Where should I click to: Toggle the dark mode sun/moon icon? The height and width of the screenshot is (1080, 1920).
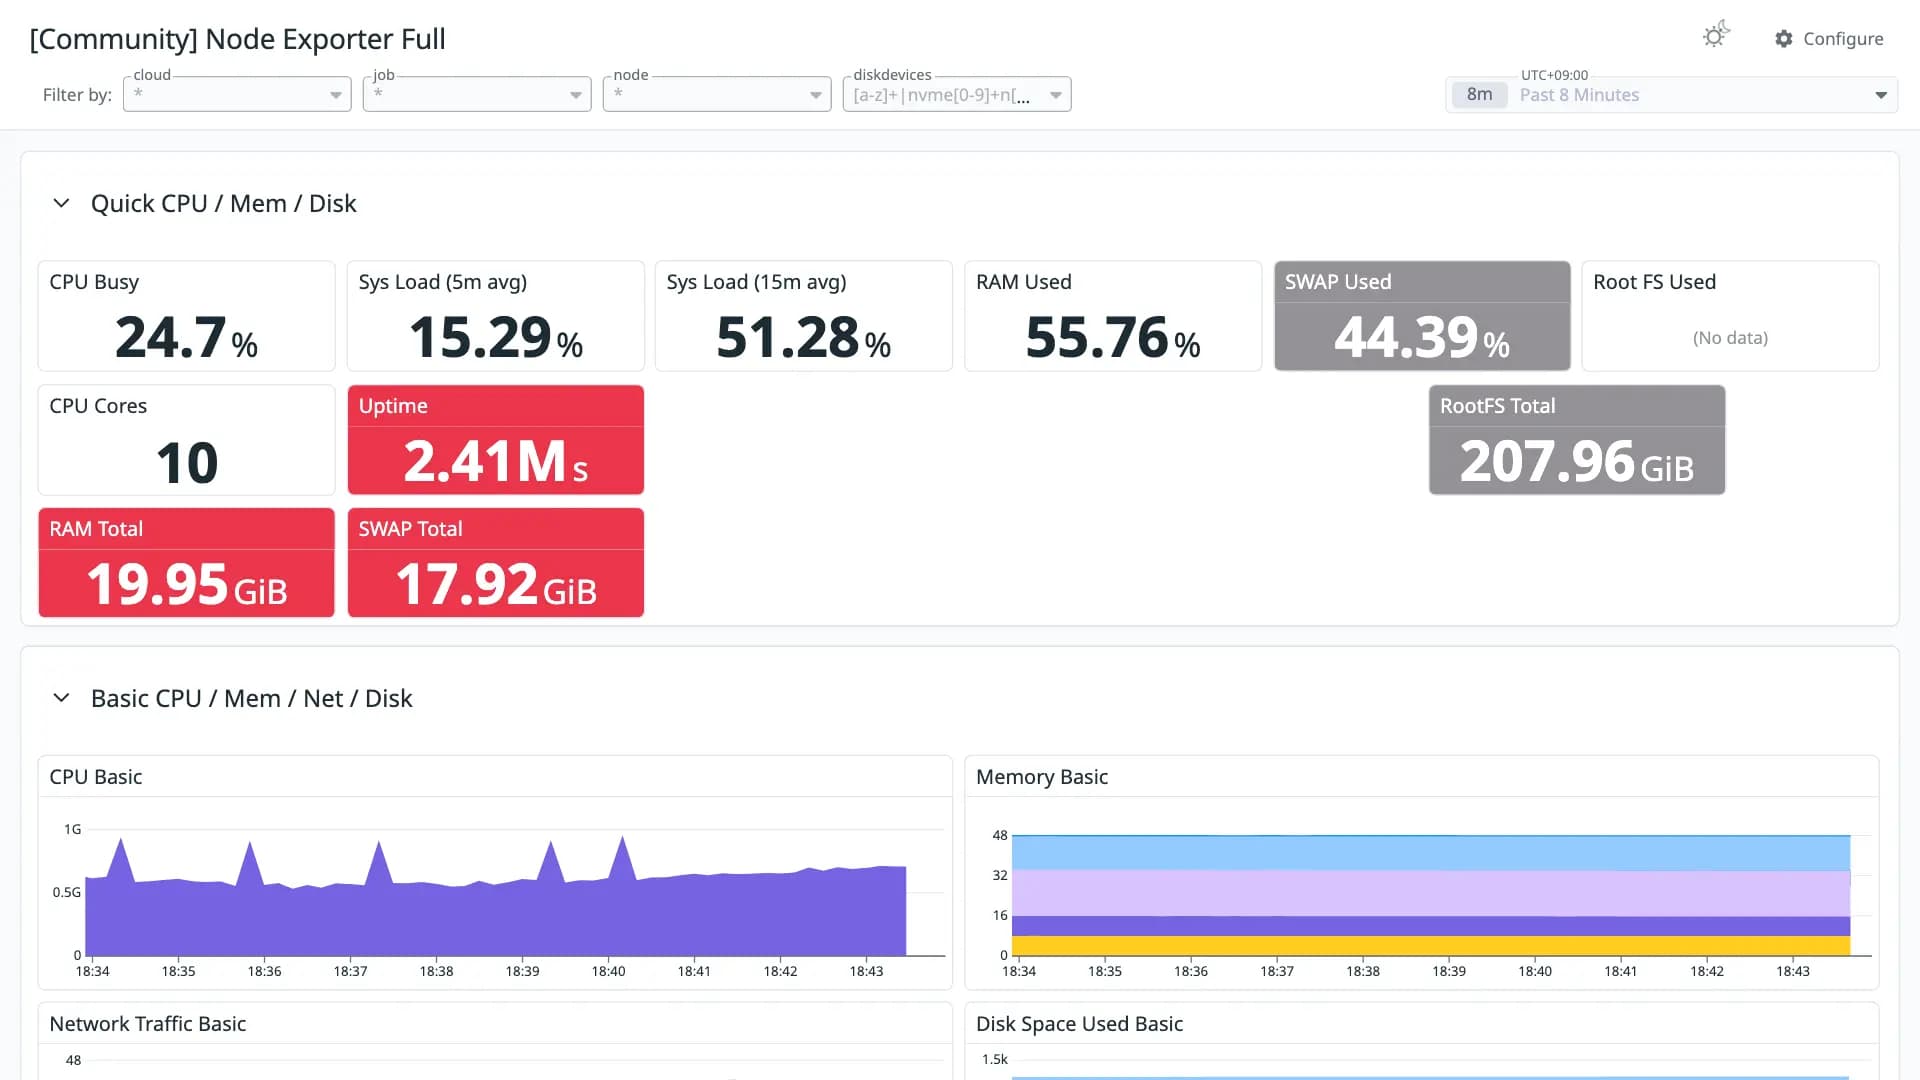click(1716, 35)
